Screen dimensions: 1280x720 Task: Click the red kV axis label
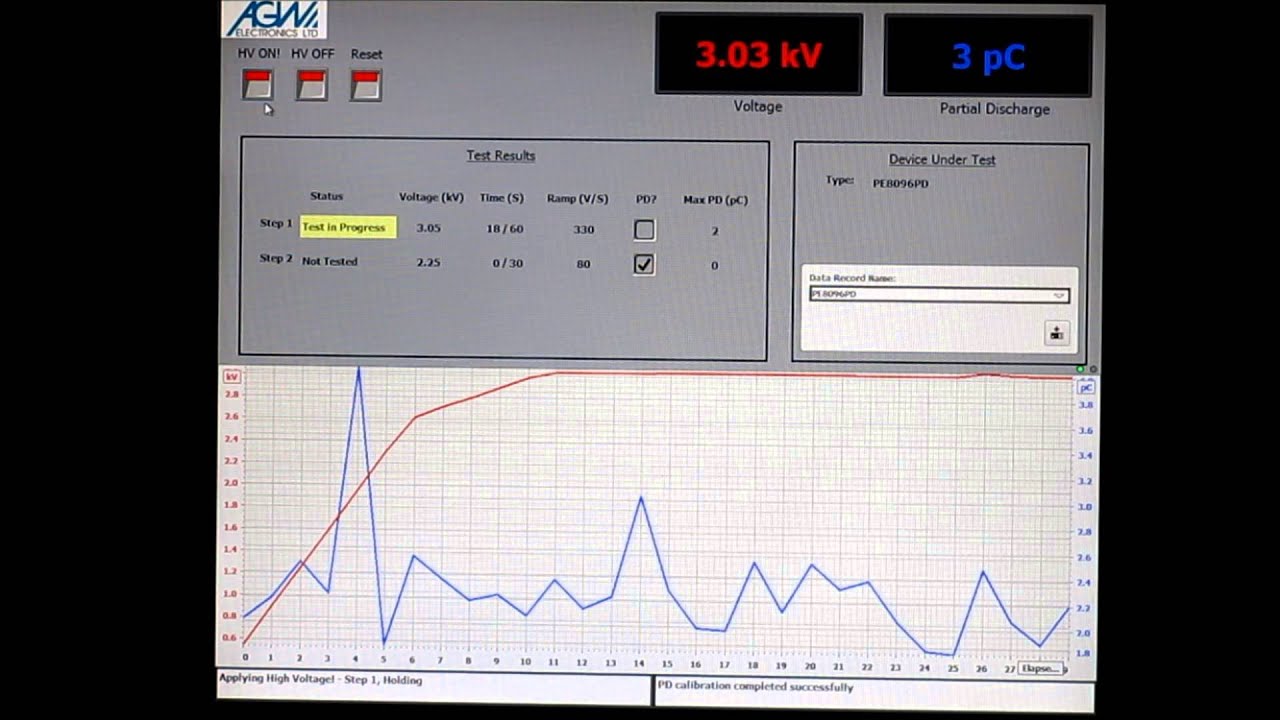tap(232, 376)
